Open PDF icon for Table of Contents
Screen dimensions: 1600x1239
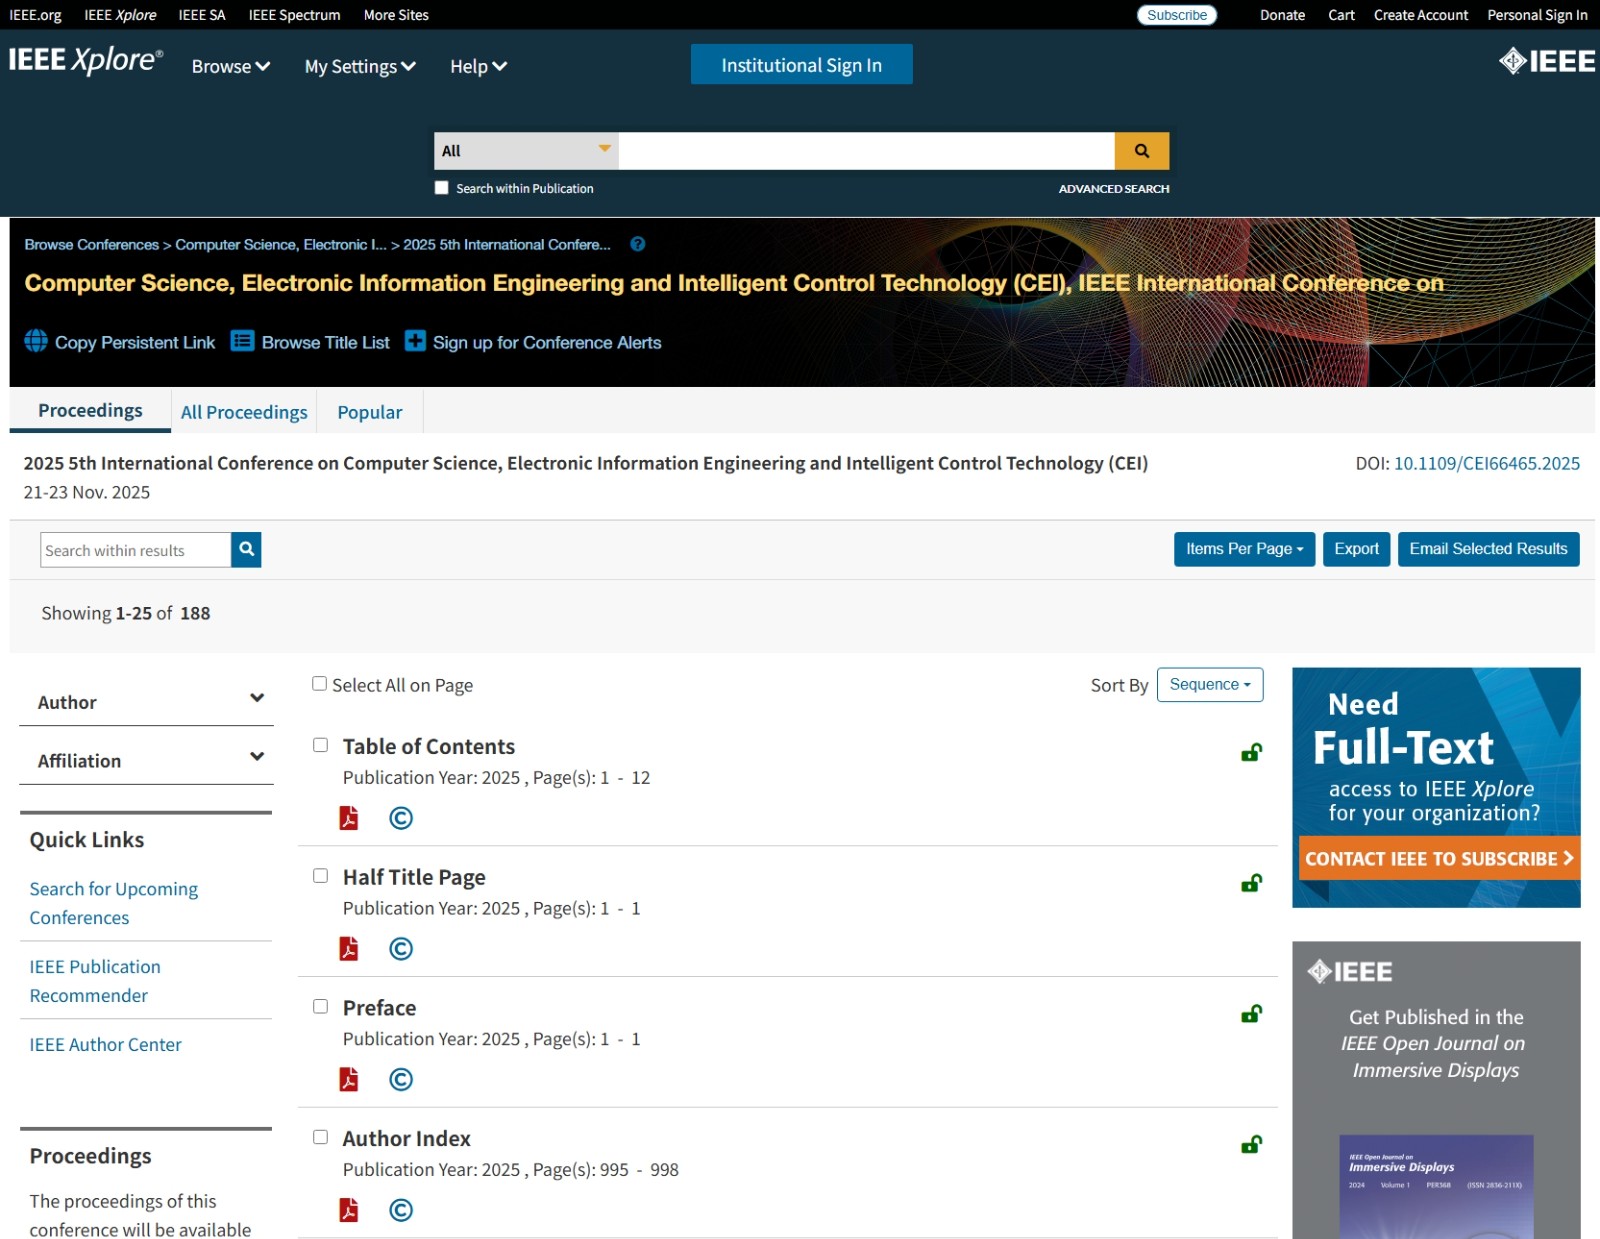(x=348, y=818)
